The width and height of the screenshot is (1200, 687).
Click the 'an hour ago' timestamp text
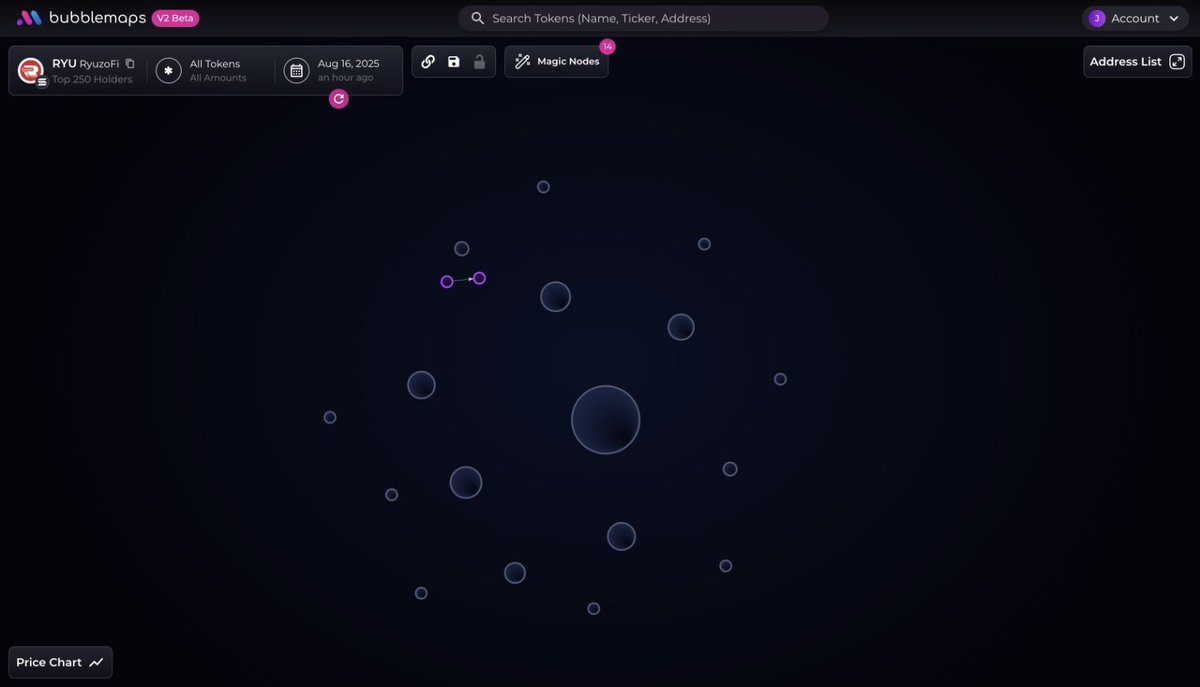tap(346, 78)
